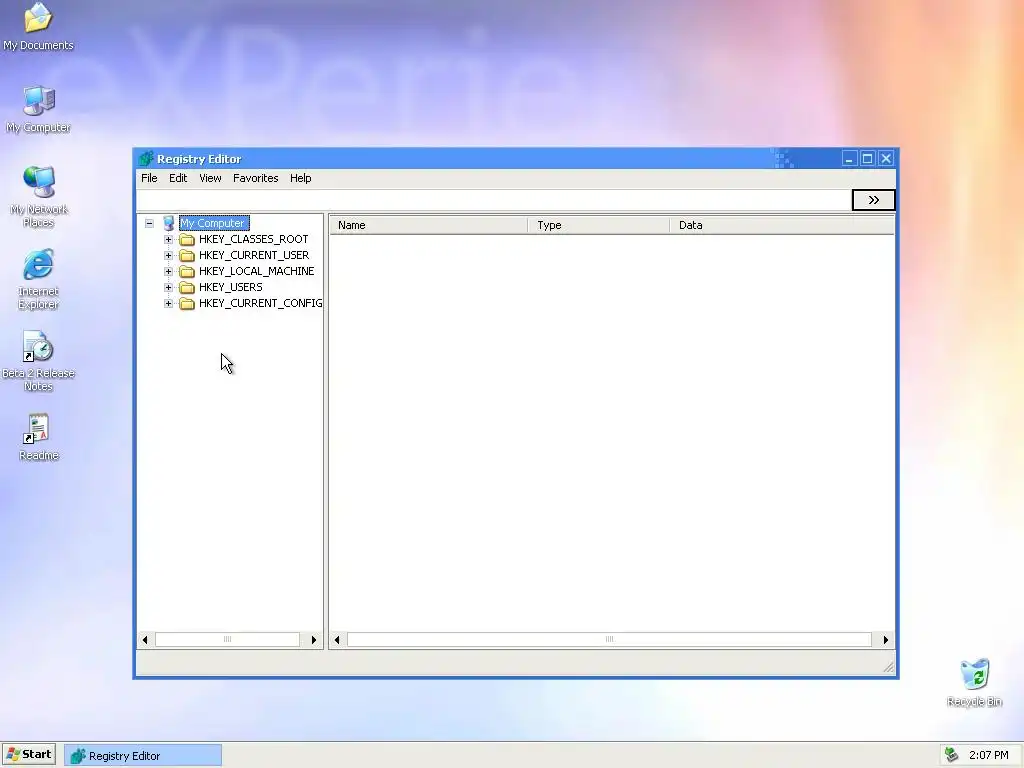
Task: Click the My Computer root node icon
Action: pyautogui.click(x=168, y=223)
